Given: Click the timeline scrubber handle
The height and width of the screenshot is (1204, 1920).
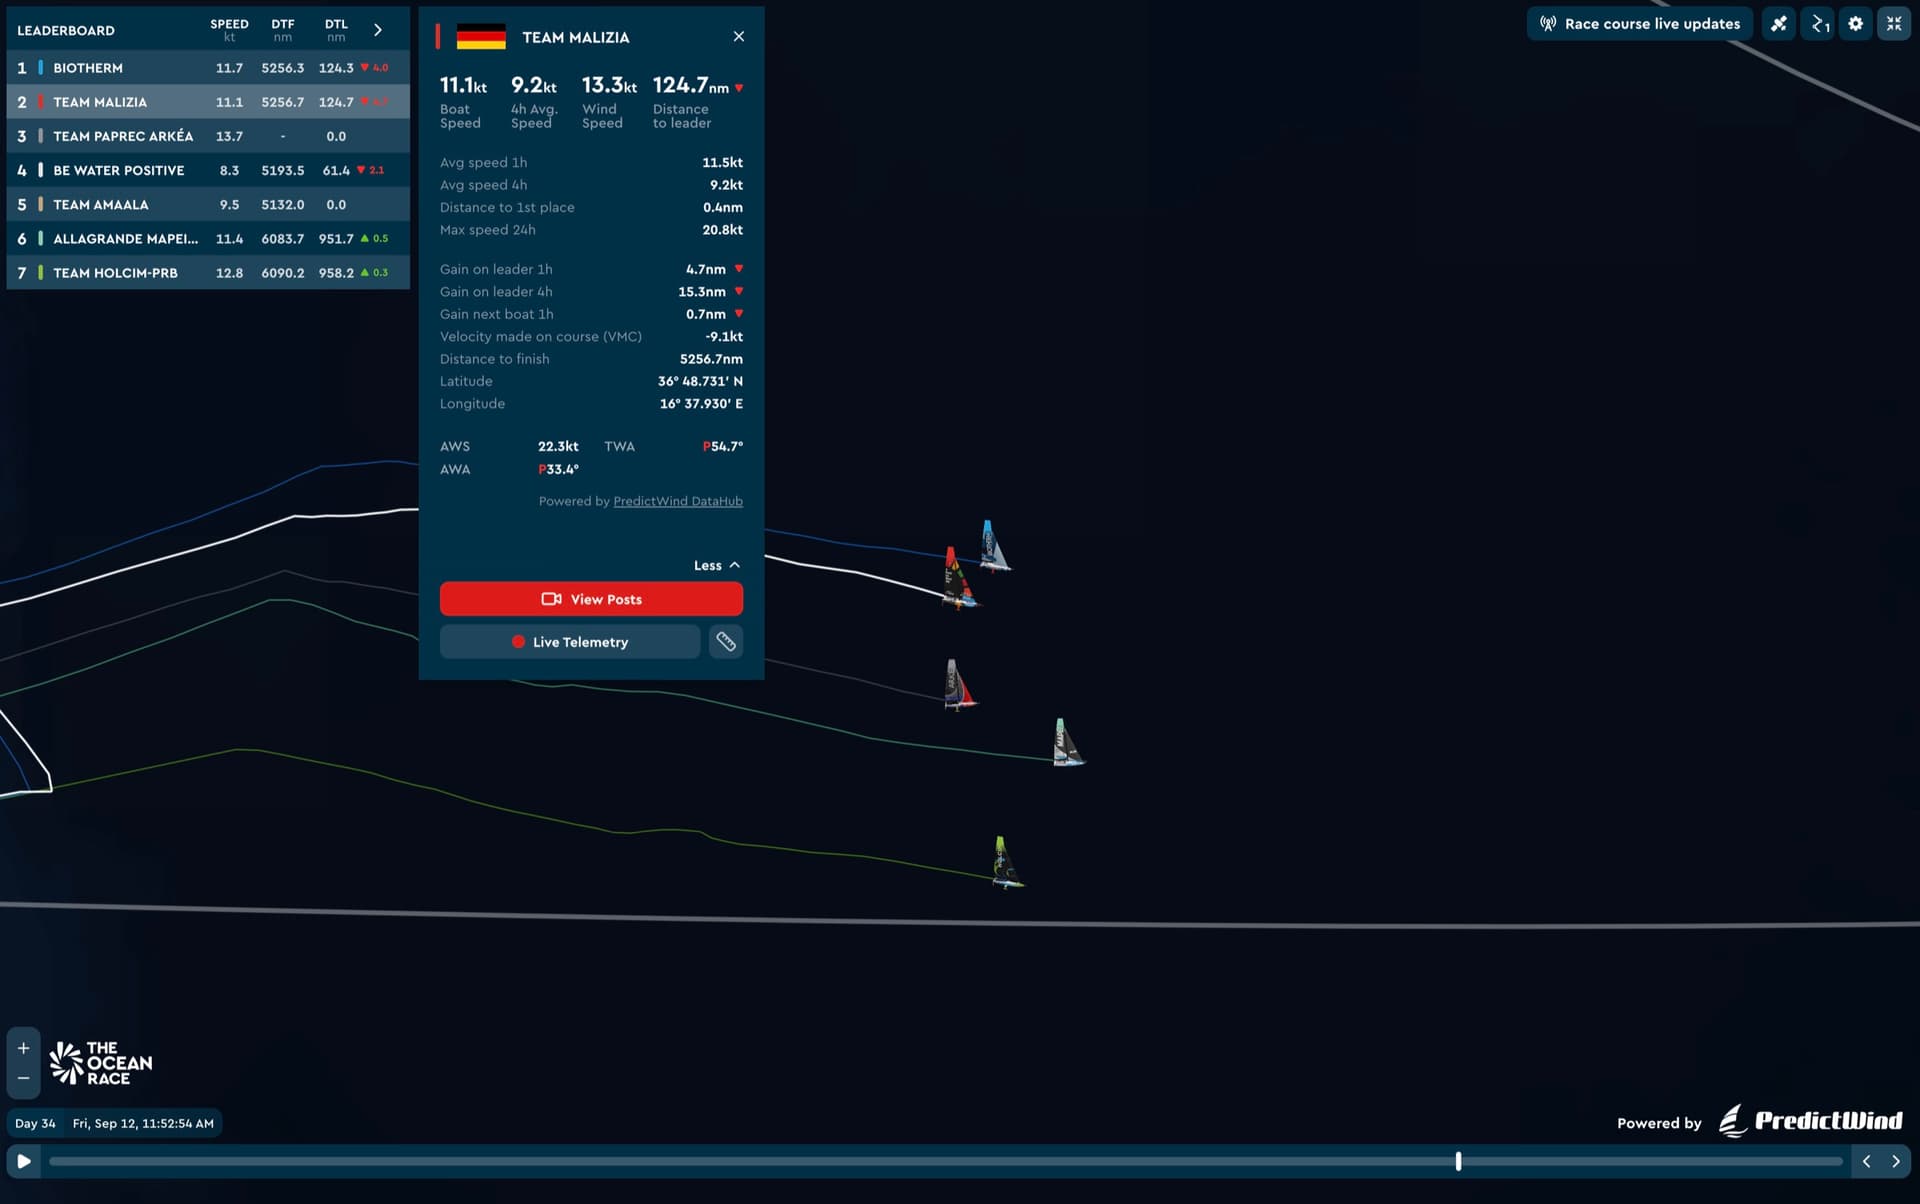Looking at the screenshot, I should 1458,1161.
